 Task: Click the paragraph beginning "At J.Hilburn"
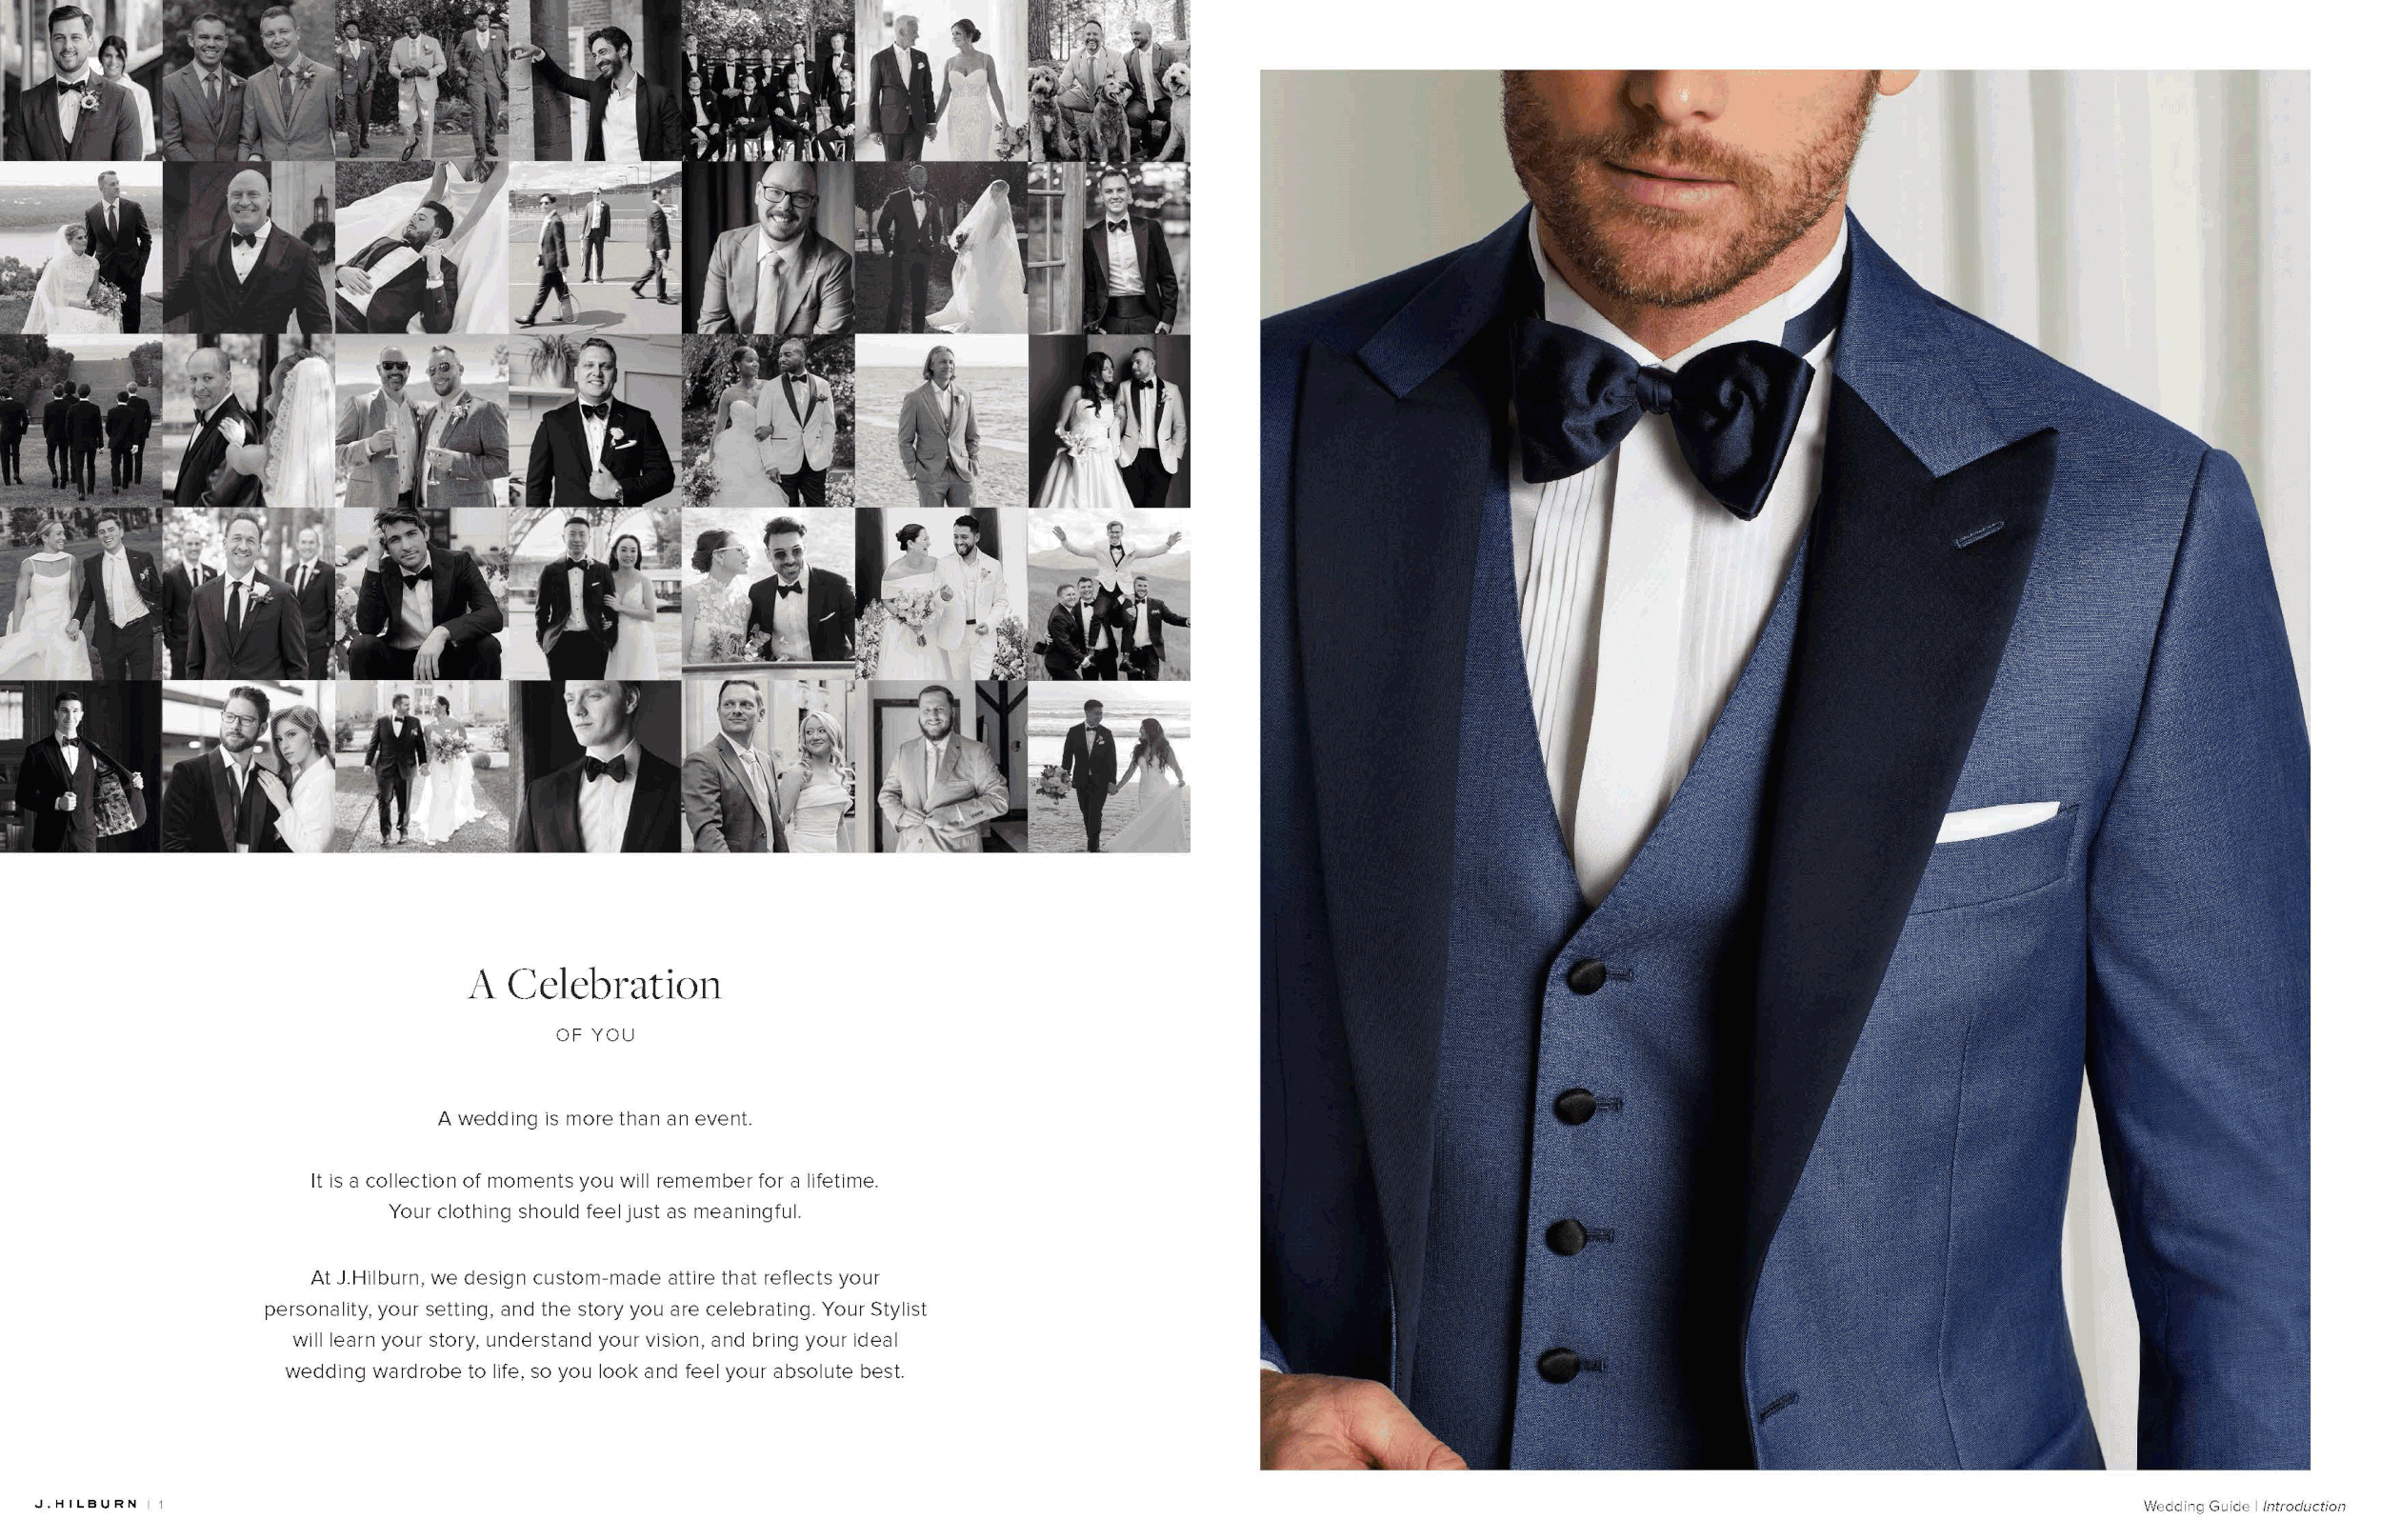594,1324
